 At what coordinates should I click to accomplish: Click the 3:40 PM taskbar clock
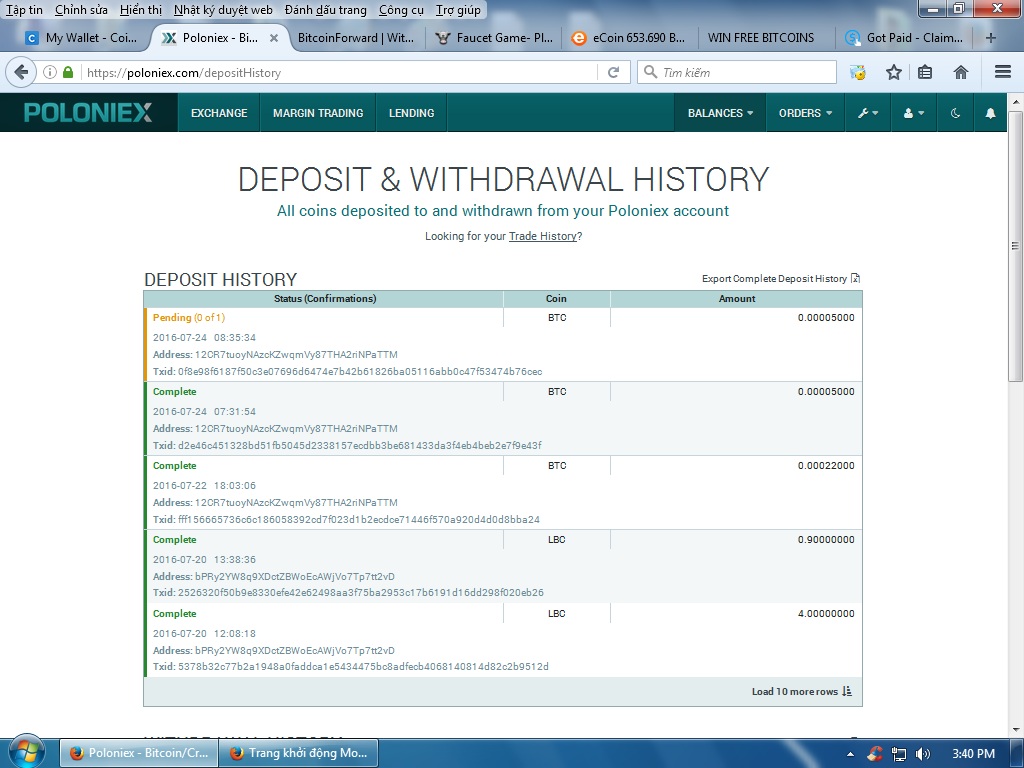[973, 754]
